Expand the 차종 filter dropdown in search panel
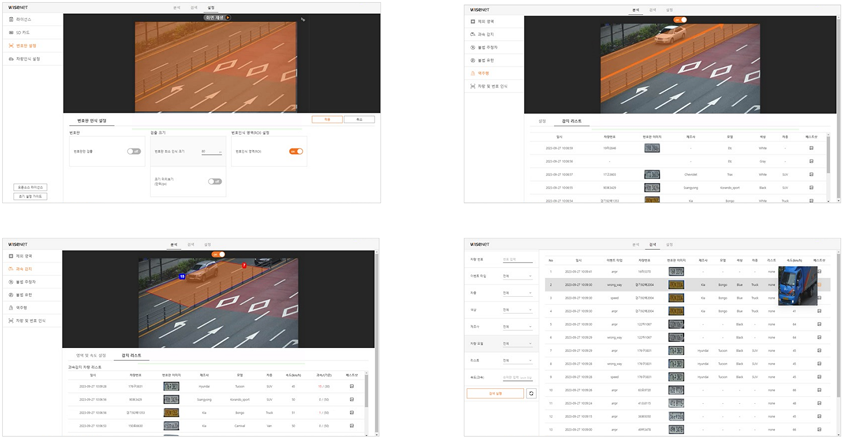This screenshot has width=845, height=440. coord(519,292)
